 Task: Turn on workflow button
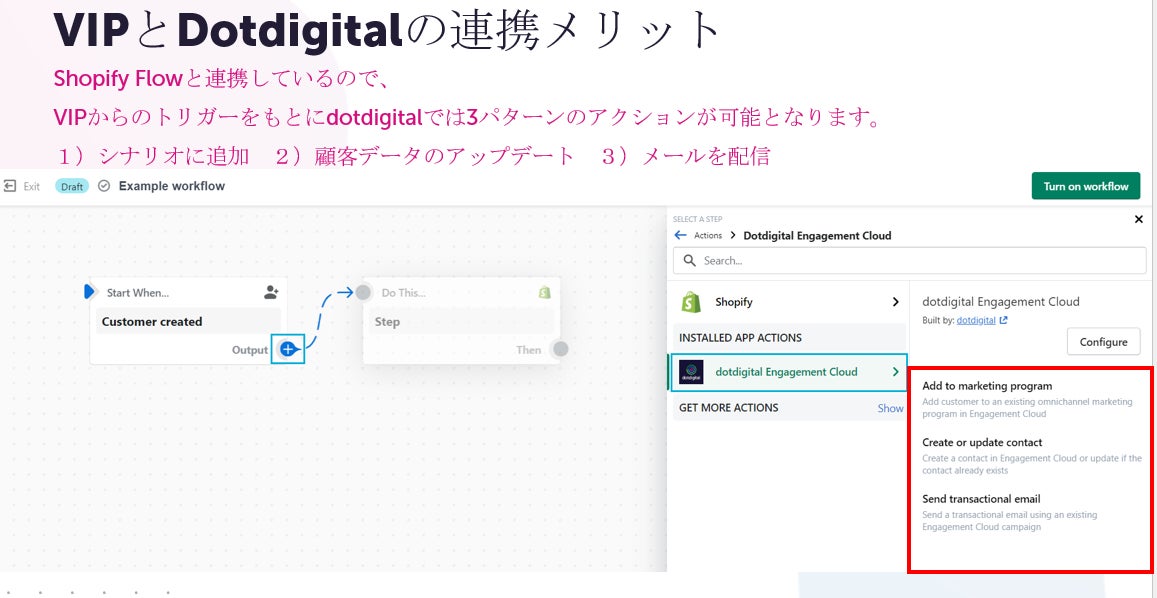(1085, 186)
